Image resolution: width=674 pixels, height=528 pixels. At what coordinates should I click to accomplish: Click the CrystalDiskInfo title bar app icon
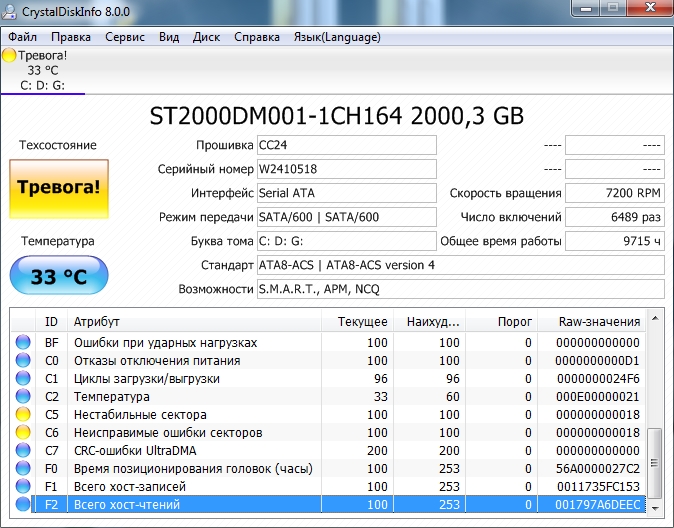9,10
